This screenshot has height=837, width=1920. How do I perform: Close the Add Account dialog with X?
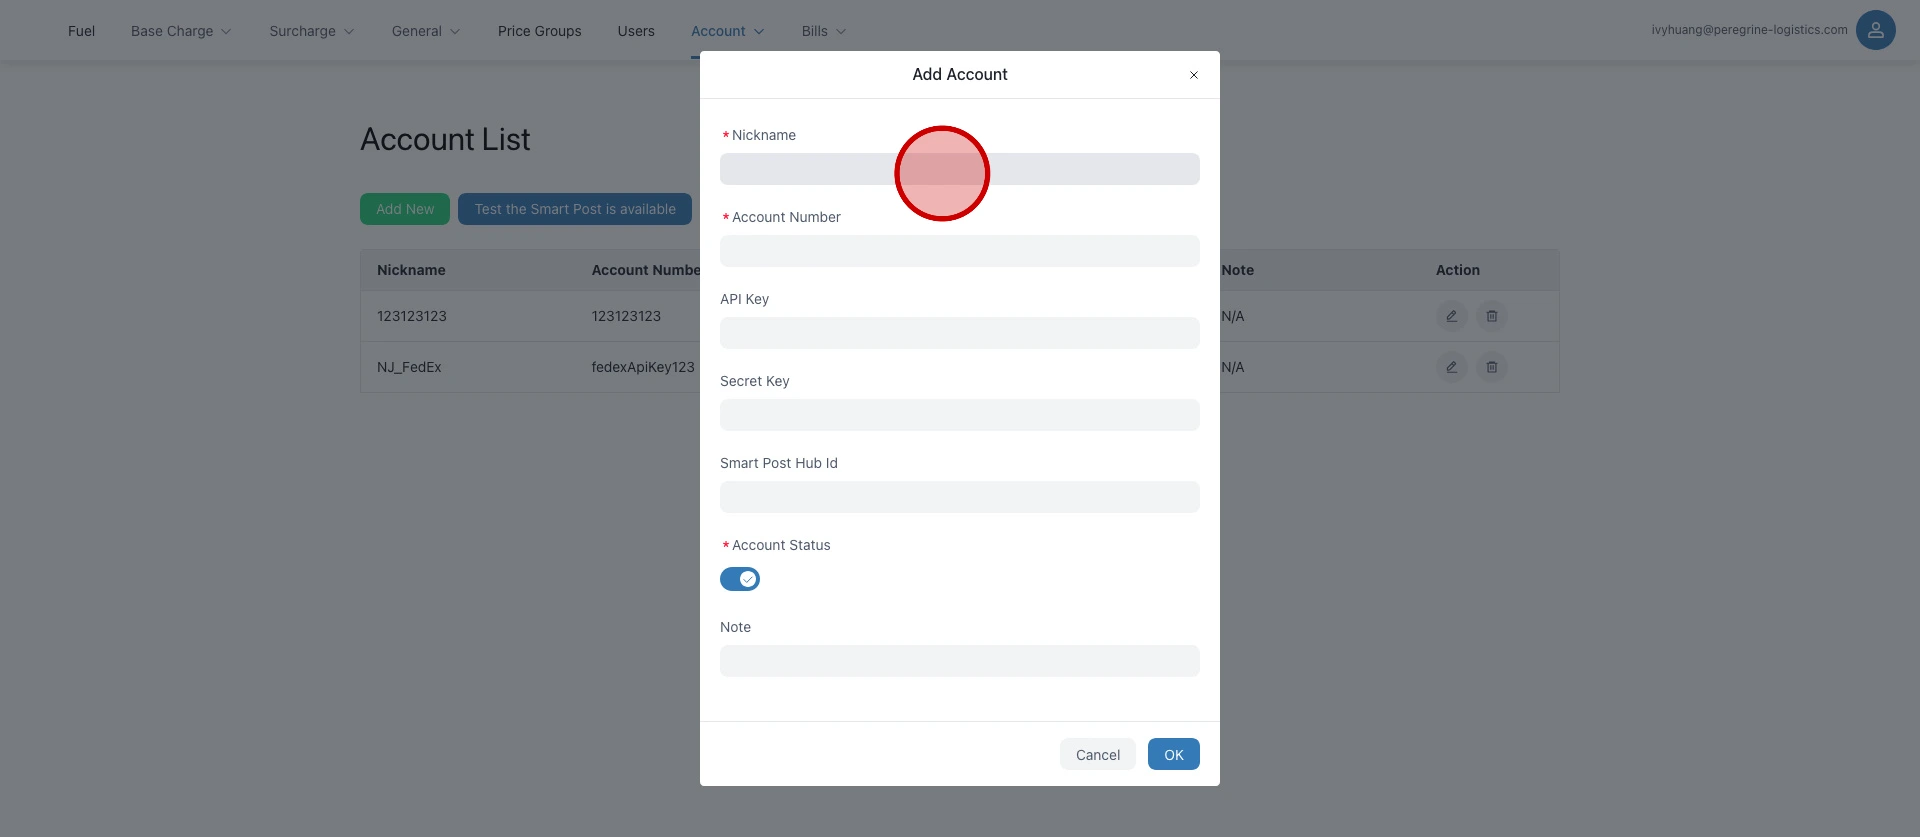pos(1193,75)
